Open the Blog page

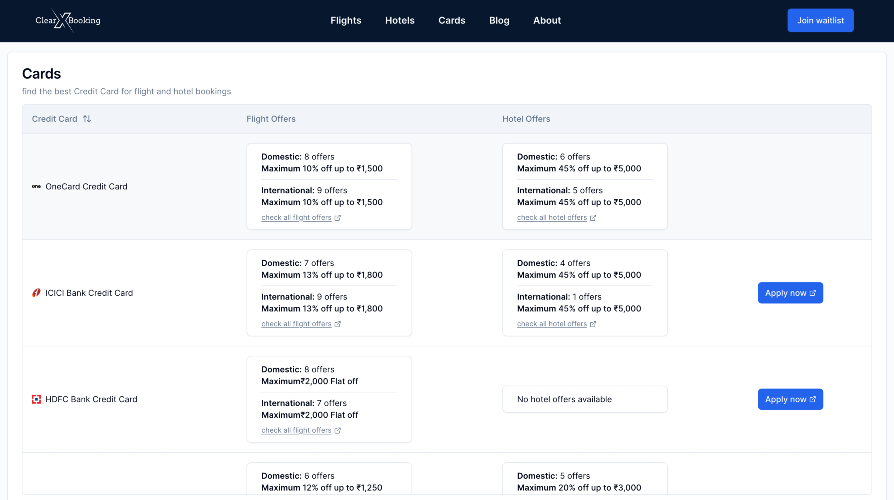499,21
